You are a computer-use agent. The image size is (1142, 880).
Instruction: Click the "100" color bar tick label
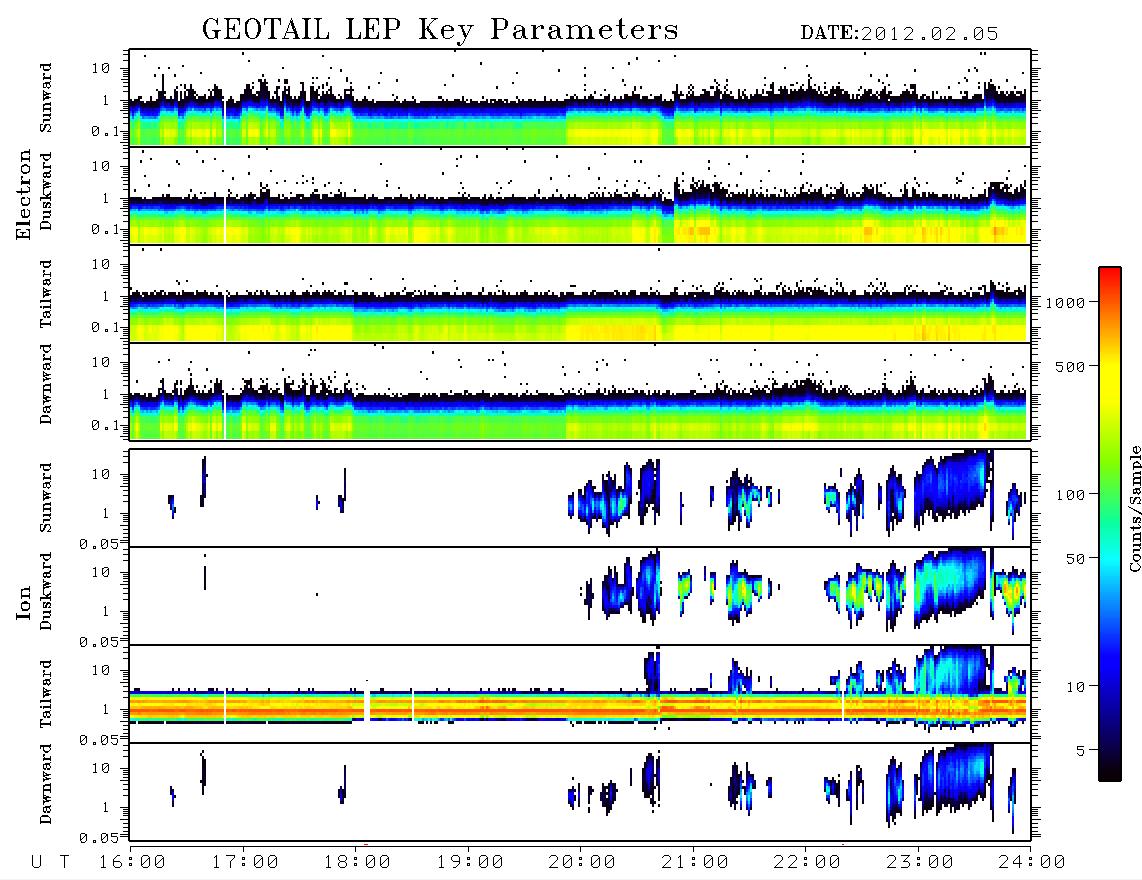[x=1070, y=495]
